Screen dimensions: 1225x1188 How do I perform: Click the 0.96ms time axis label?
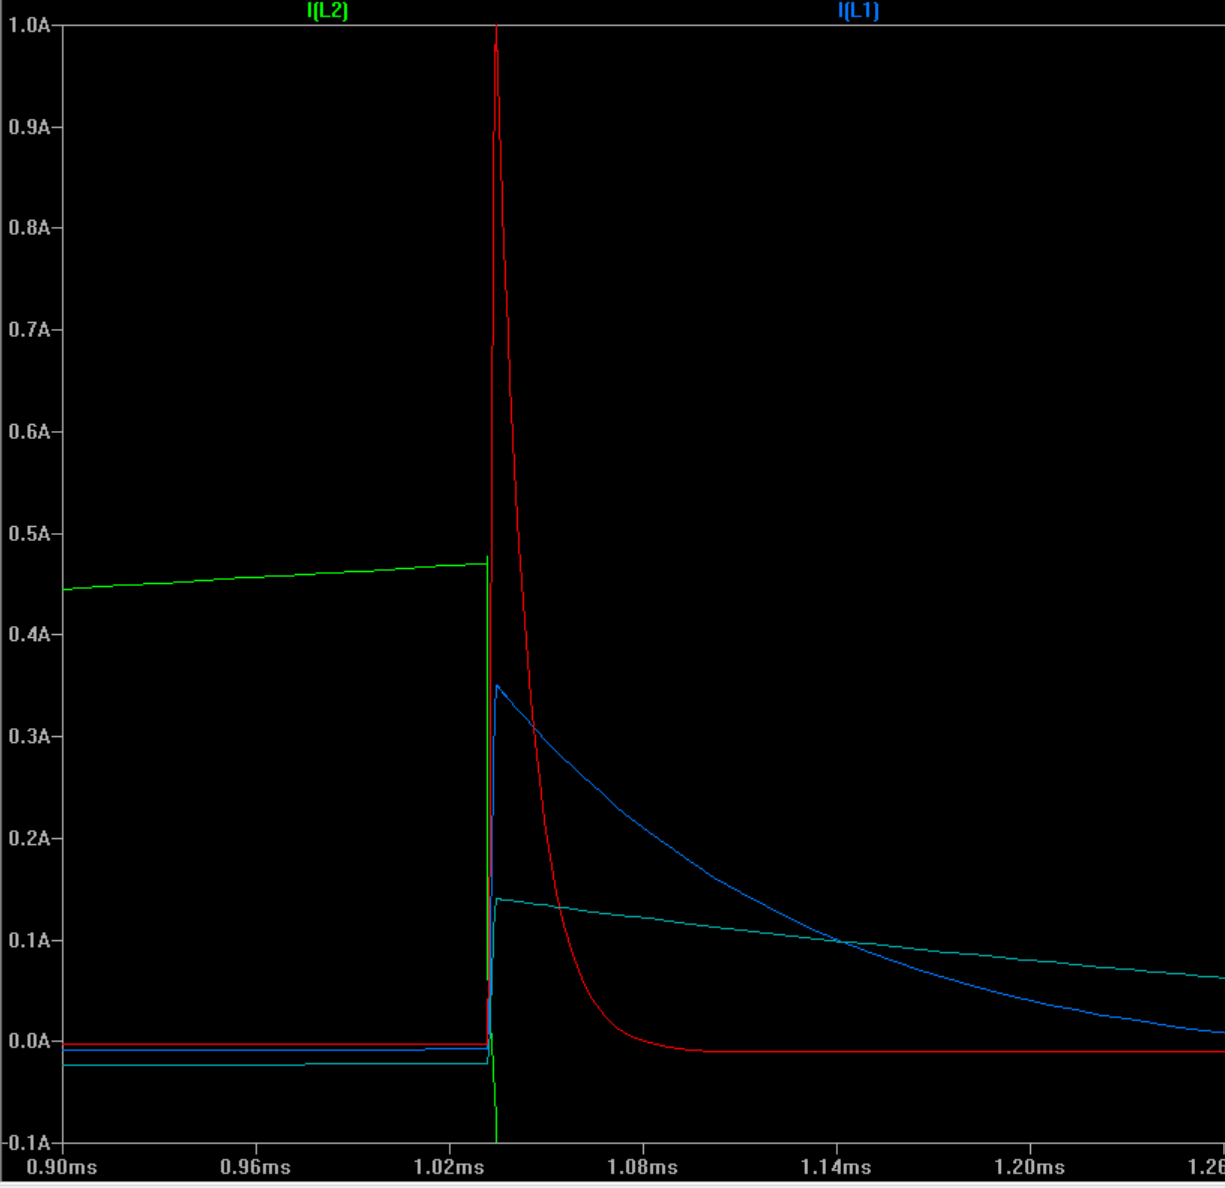click(x=257, y=1167)
